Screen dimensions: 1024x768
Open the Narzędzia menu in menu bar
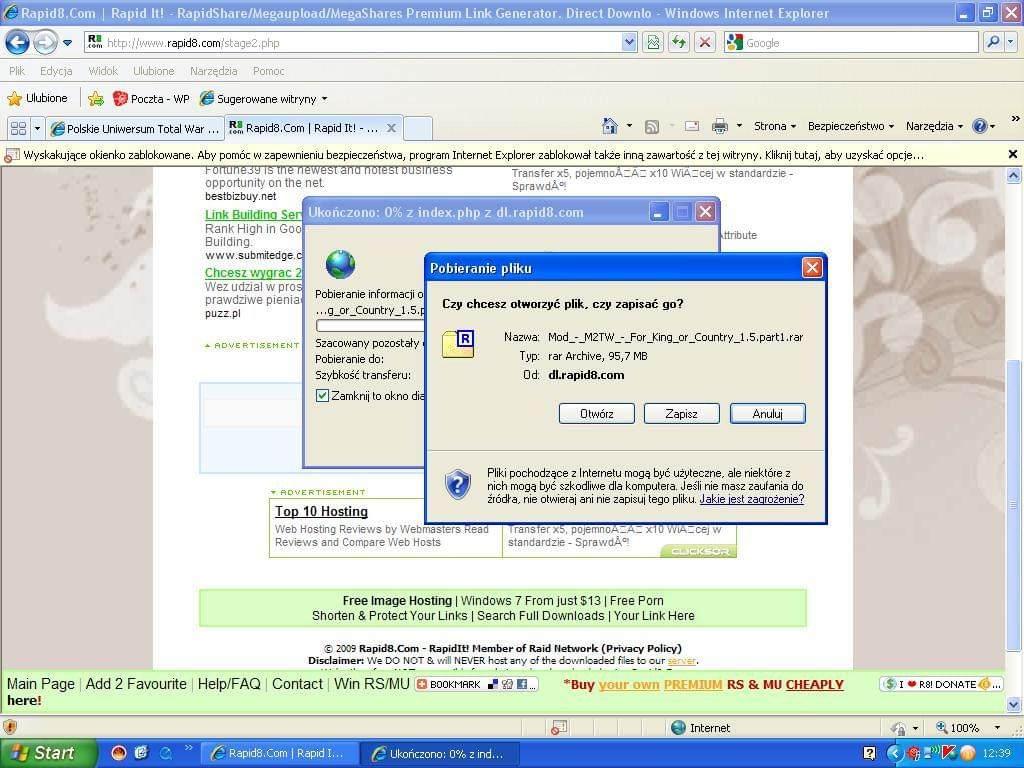214,71
